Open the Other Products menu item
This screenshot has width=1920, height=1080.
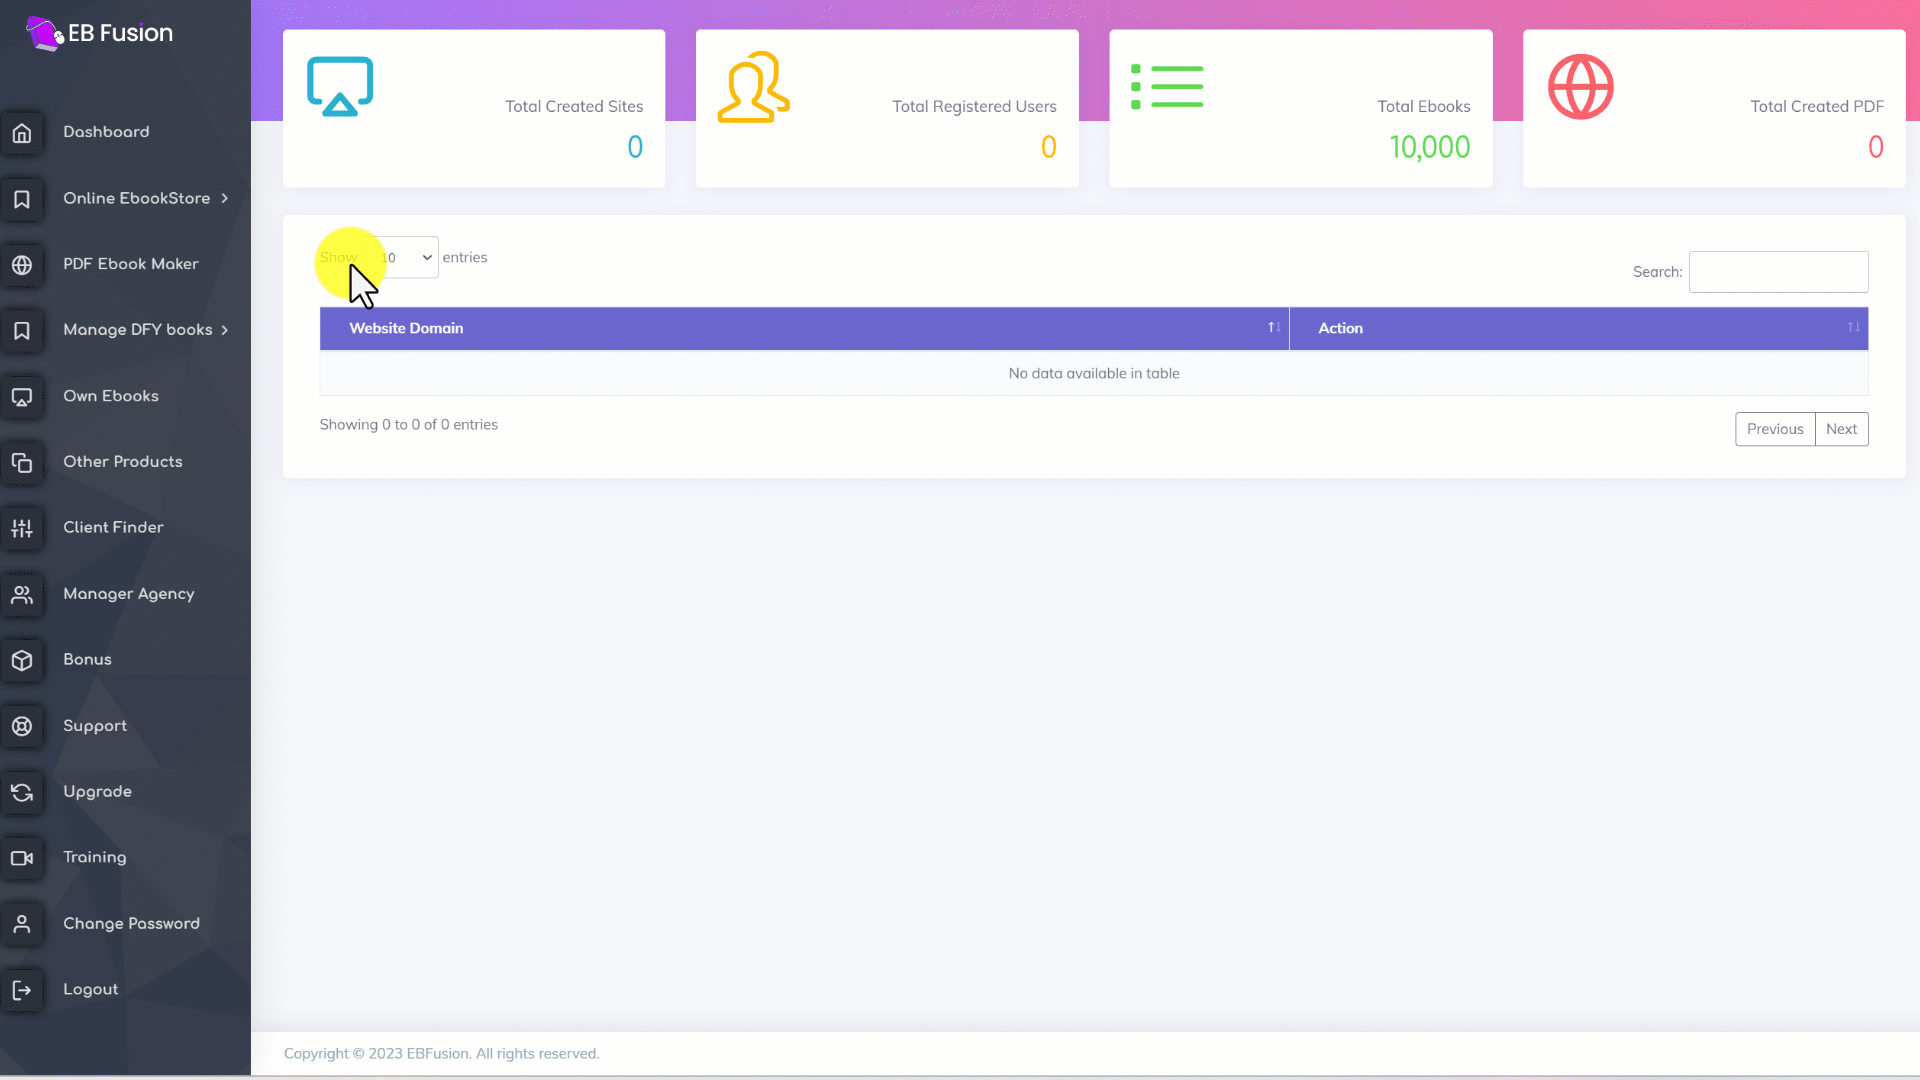pyautogui.click(x=123, y=461)
